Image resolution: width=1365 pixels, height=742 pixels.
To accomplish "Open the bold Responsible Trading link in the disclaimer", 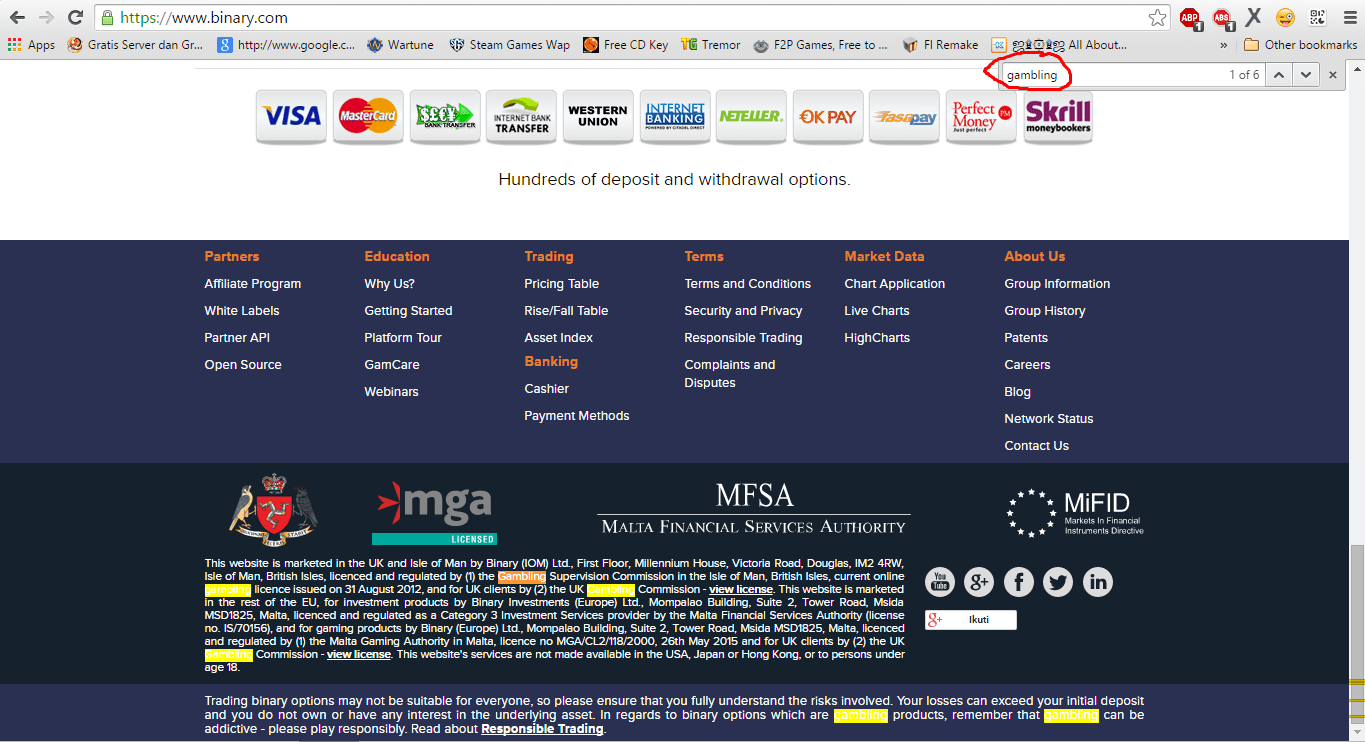I will (x=542, y=729).
